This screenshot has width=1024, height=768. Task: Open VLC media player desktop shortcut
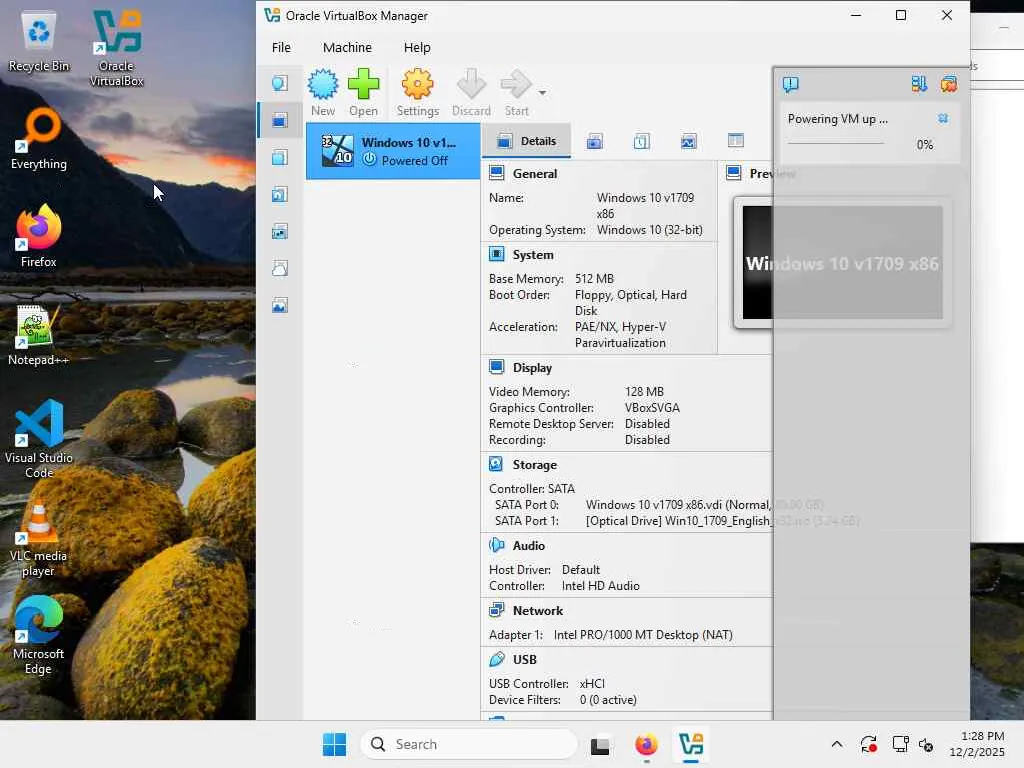pyautogui.click(x=38, y=539)
